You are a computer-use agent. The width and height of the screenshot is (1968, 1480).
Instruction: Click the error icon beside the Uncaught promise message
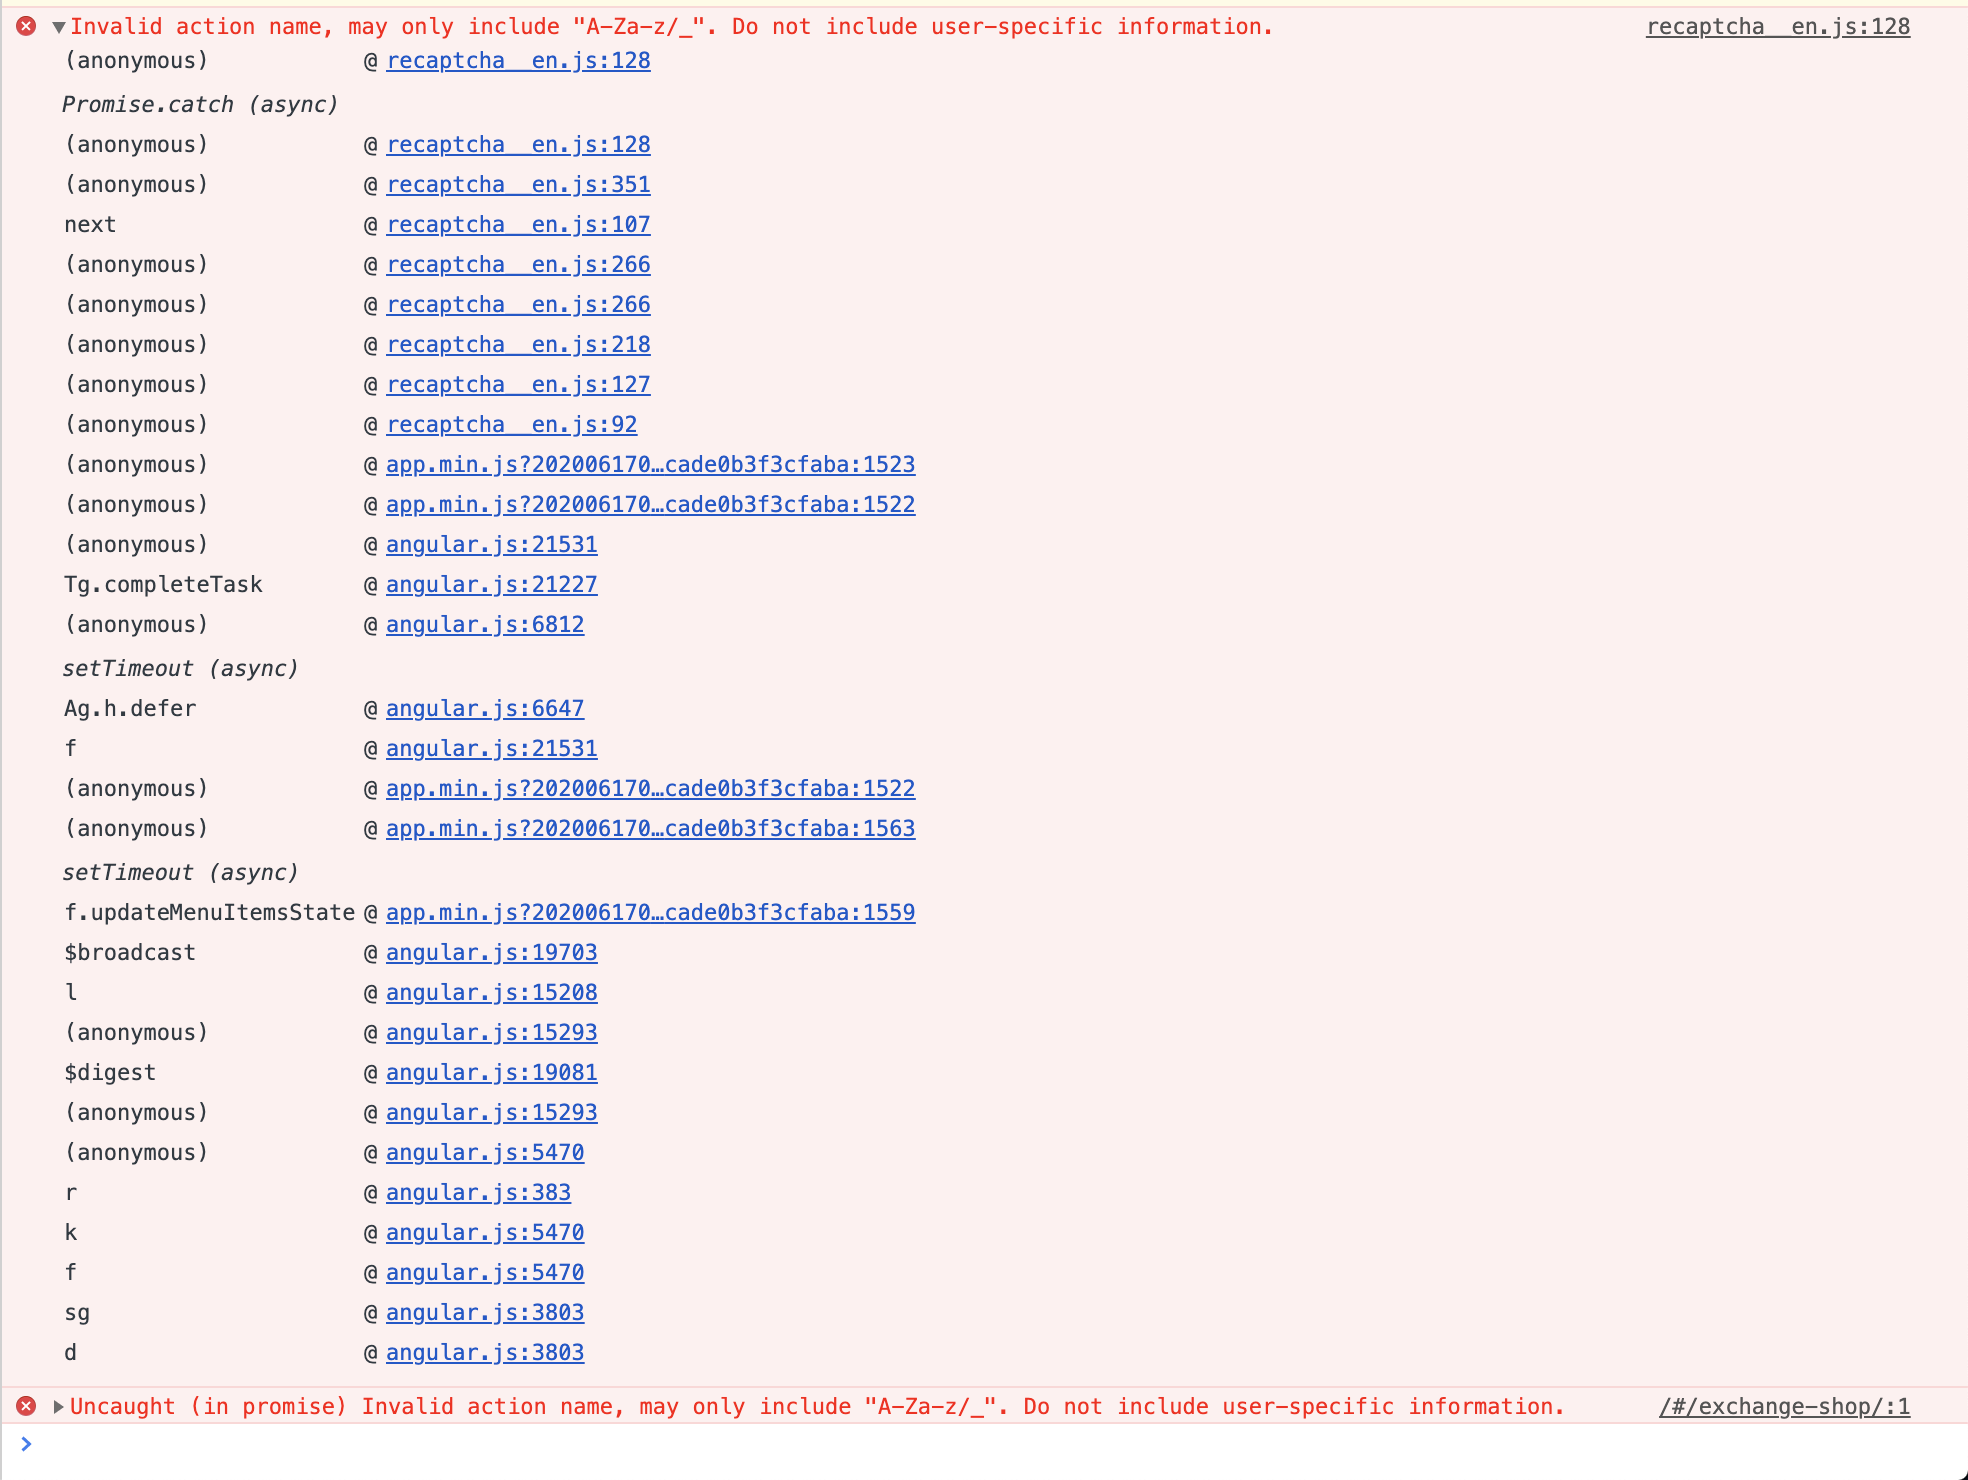(x=26, y=1406)
